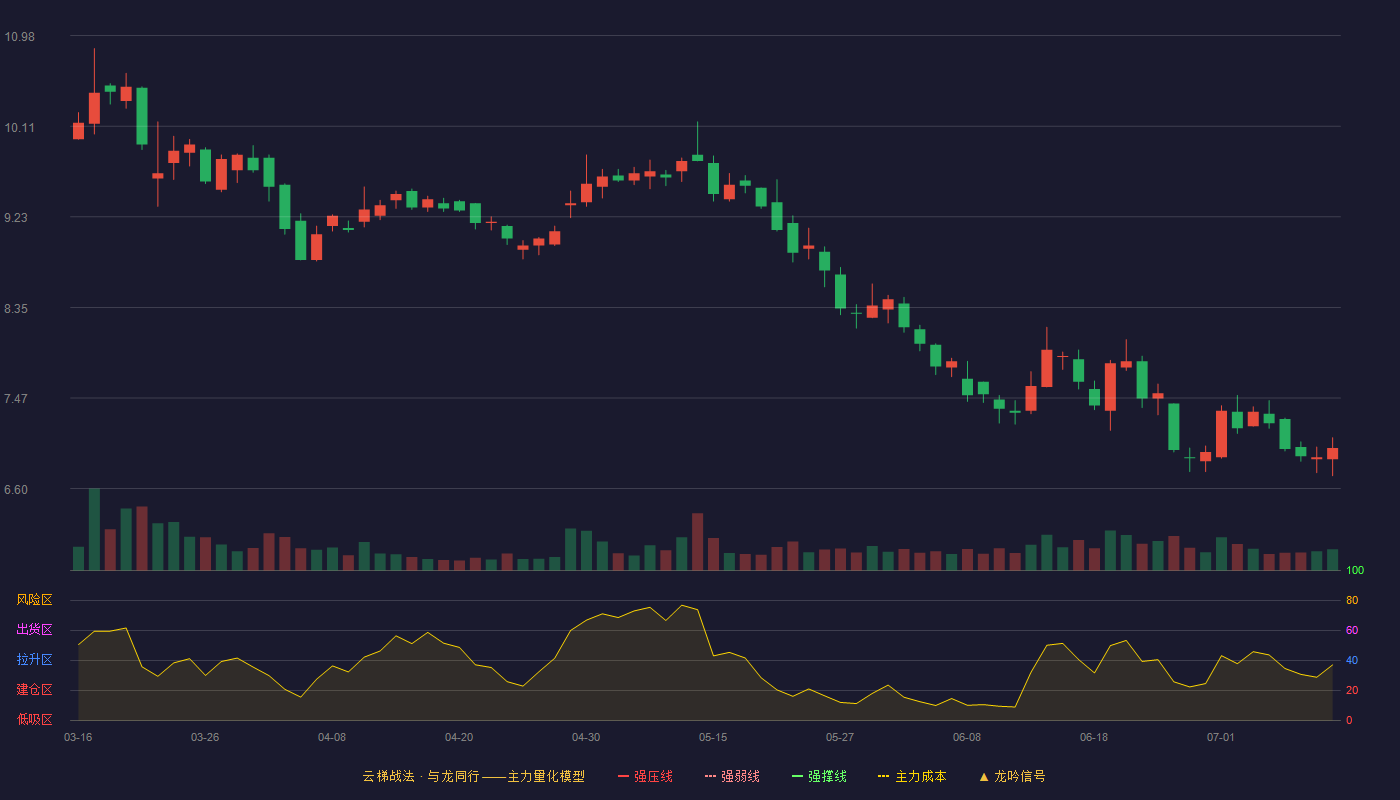
Task: Click the 05-15 date axis marker
Action: [713, 737]
